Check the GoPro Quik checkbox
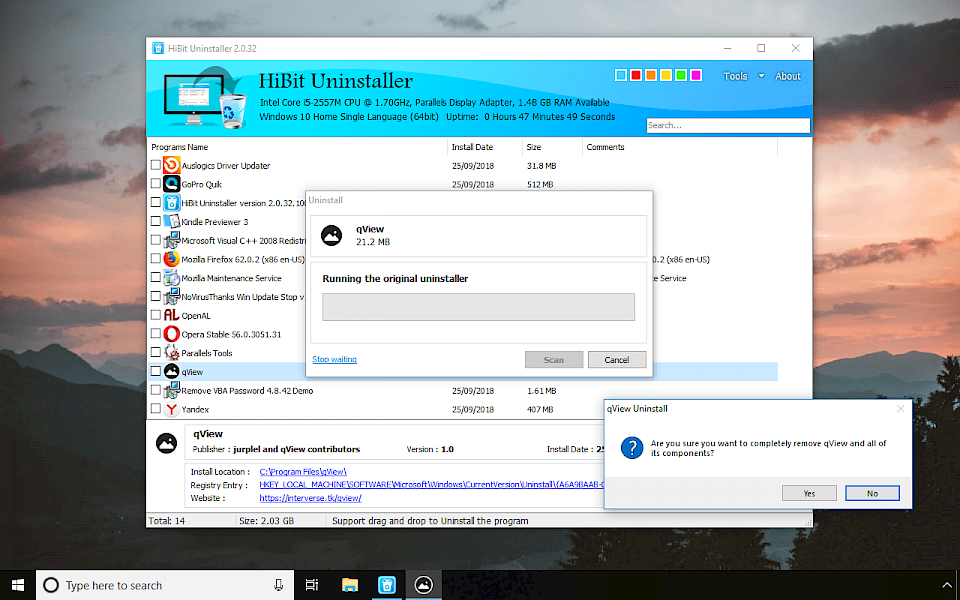Image resolution: width=960 pixels, height=600 pixels. tap(156, 183)
